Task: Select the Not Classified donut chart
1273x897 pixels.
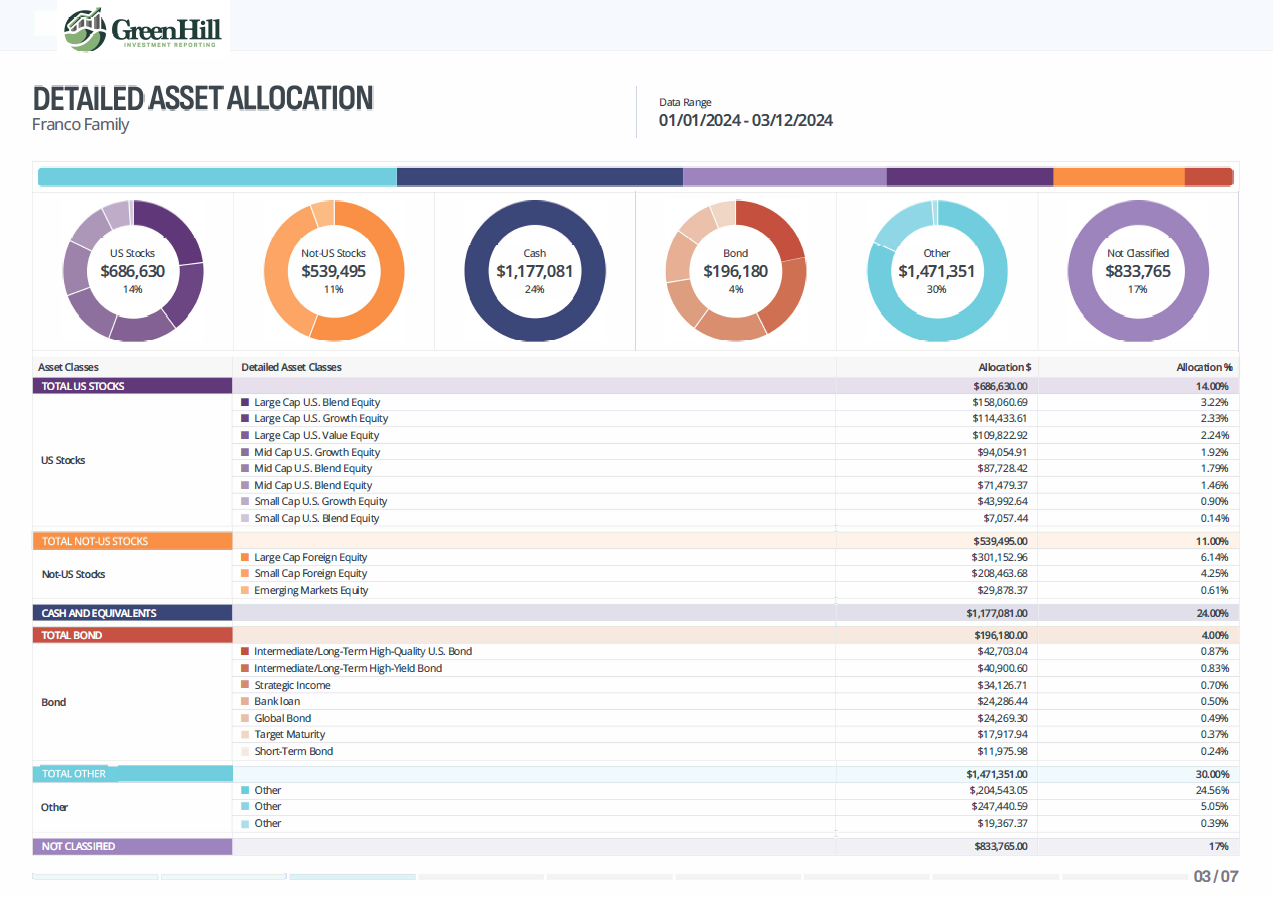Action: click(x=1138, y=271)
